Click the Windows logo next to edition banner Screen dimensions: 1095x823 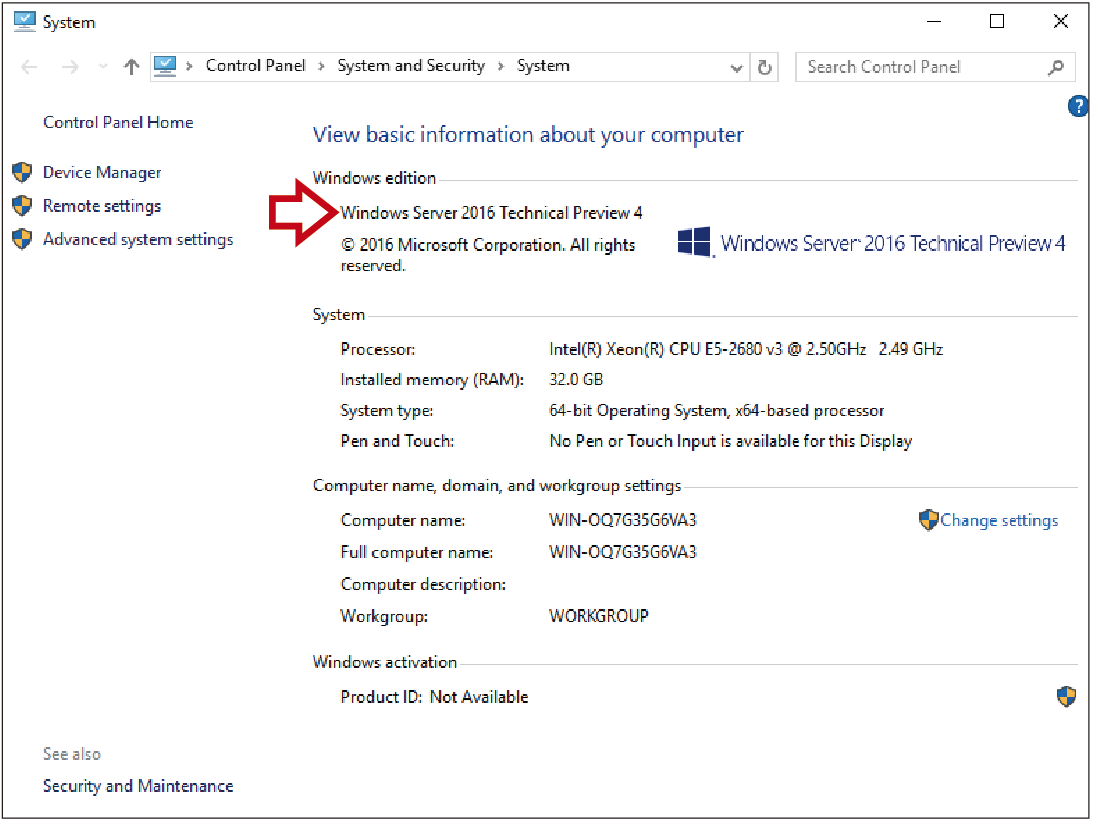(x=694, y=242)
